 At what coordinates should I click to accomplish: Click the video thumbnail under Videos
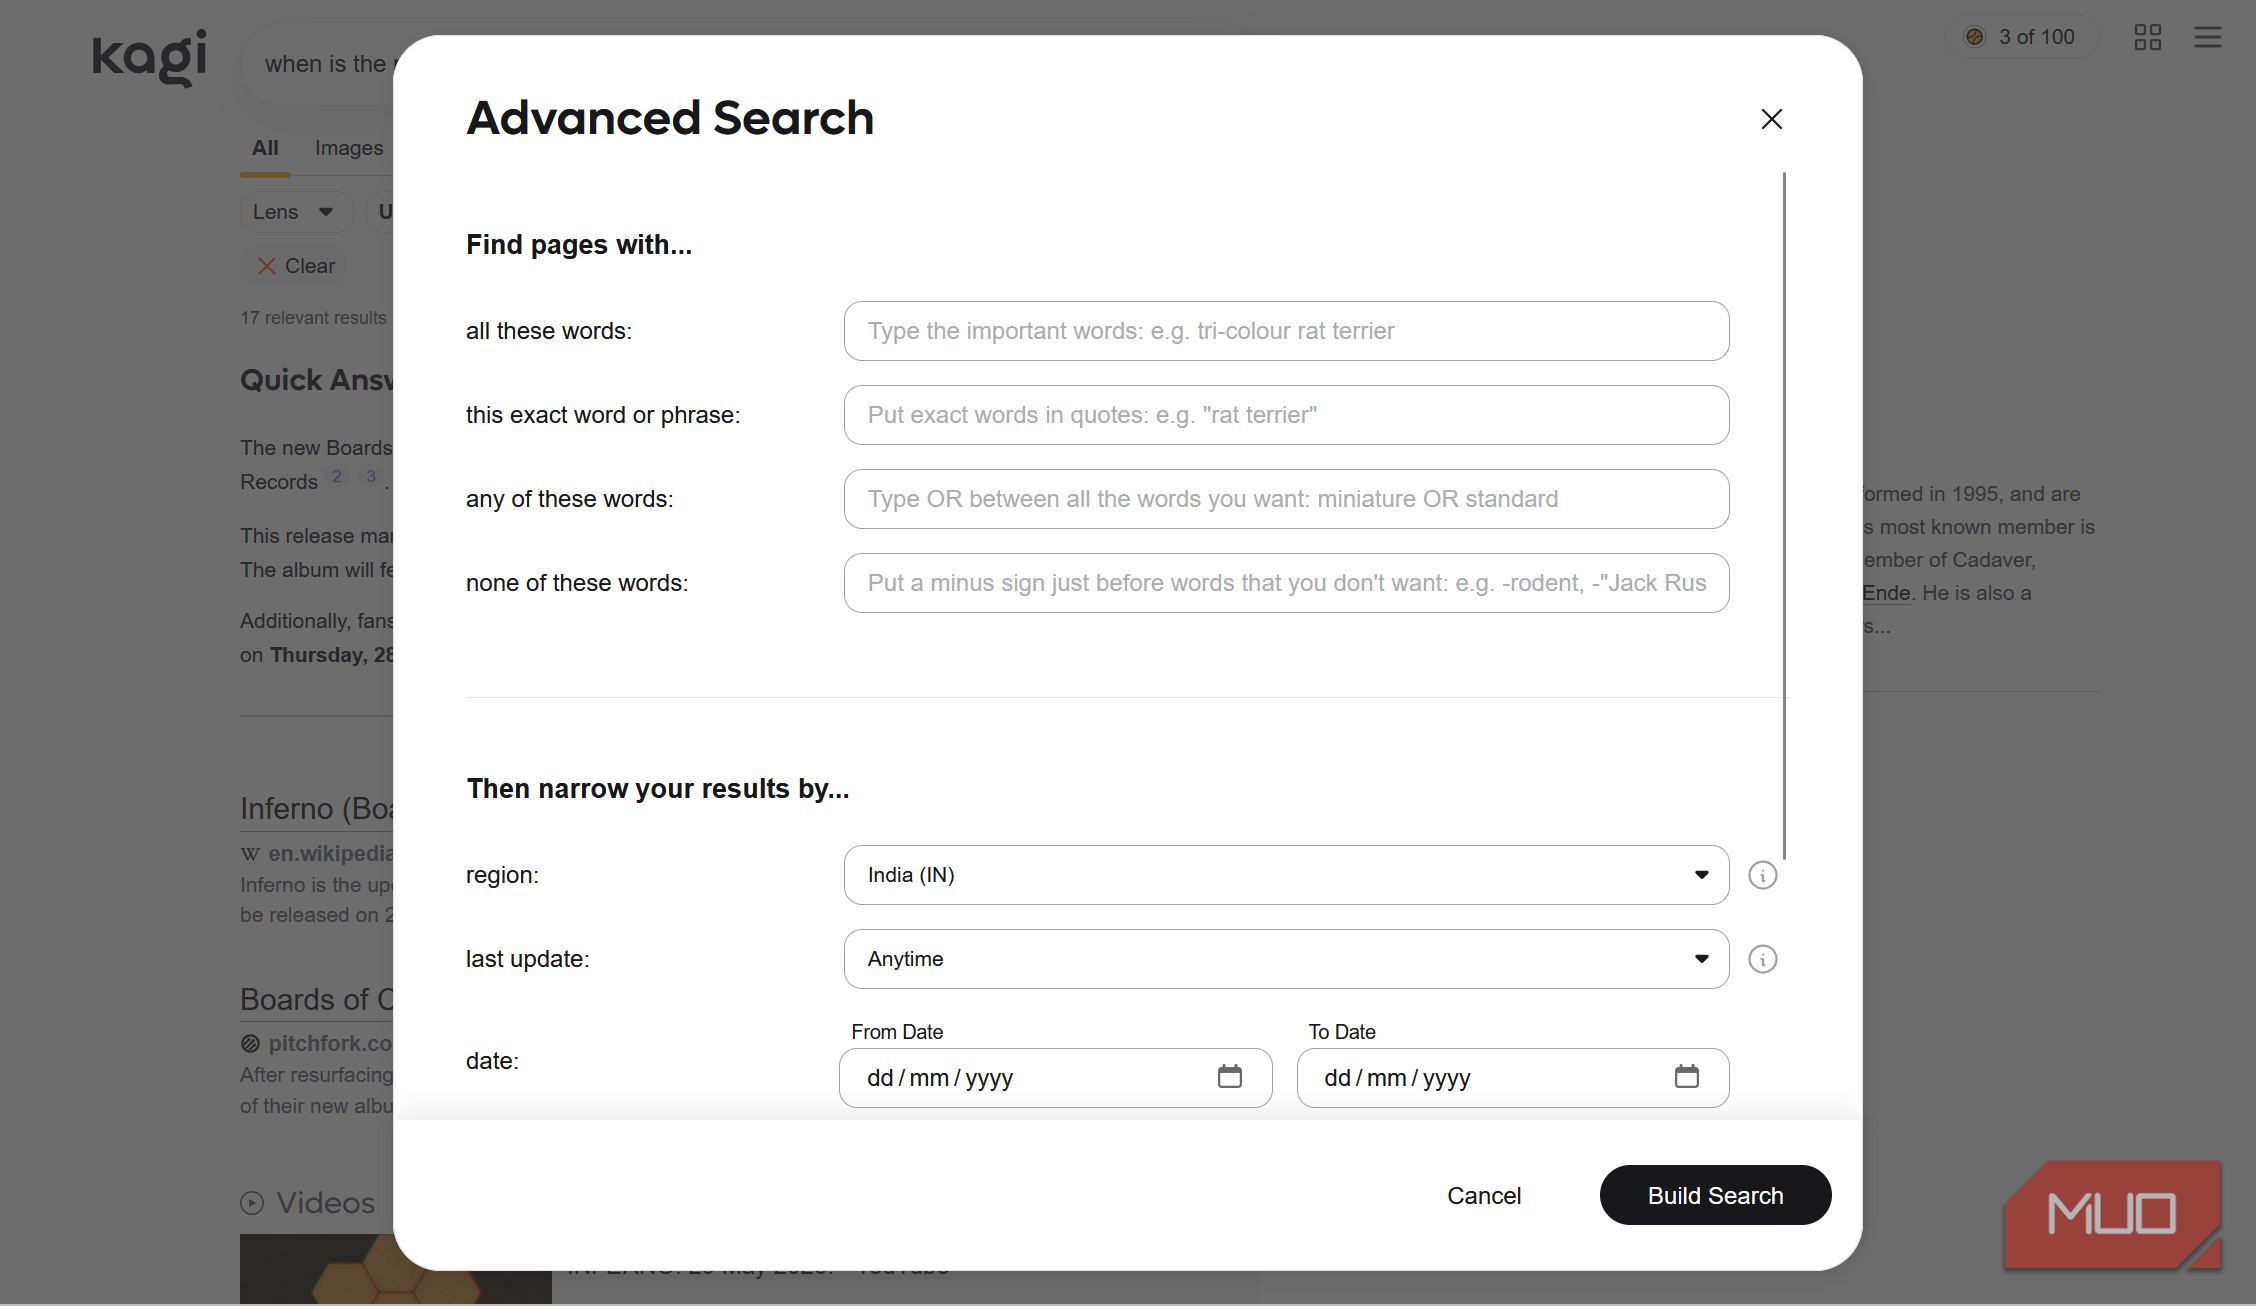(395, 1269)
